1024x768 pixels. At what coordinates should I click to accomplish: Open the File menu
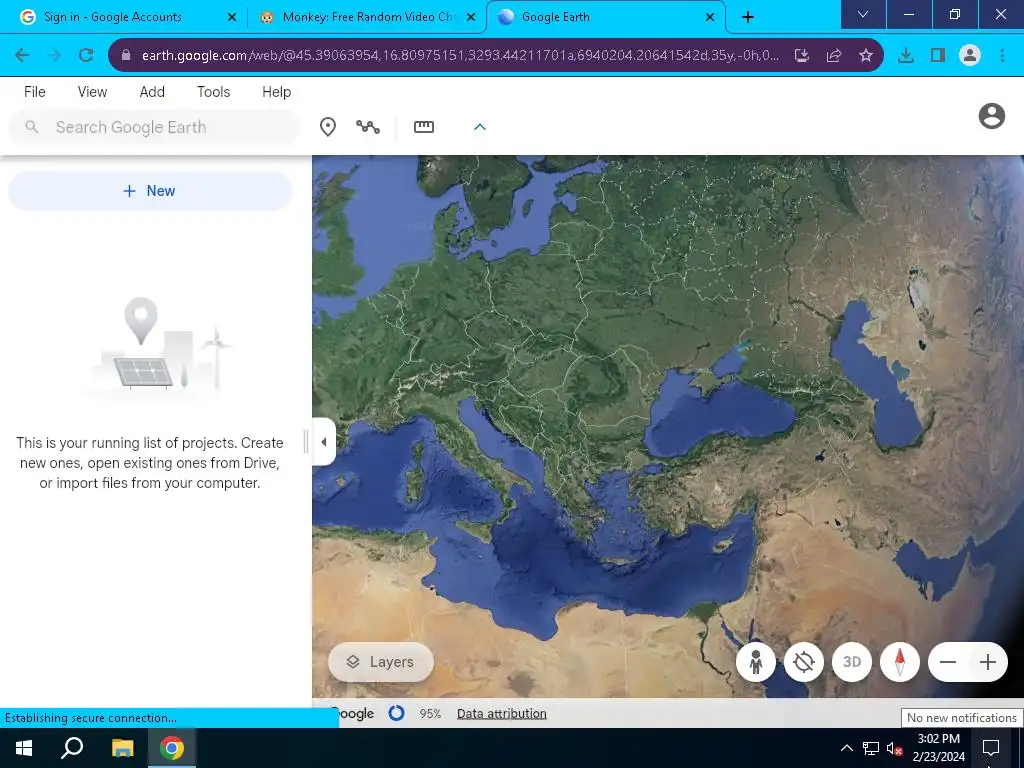(35, 92)
